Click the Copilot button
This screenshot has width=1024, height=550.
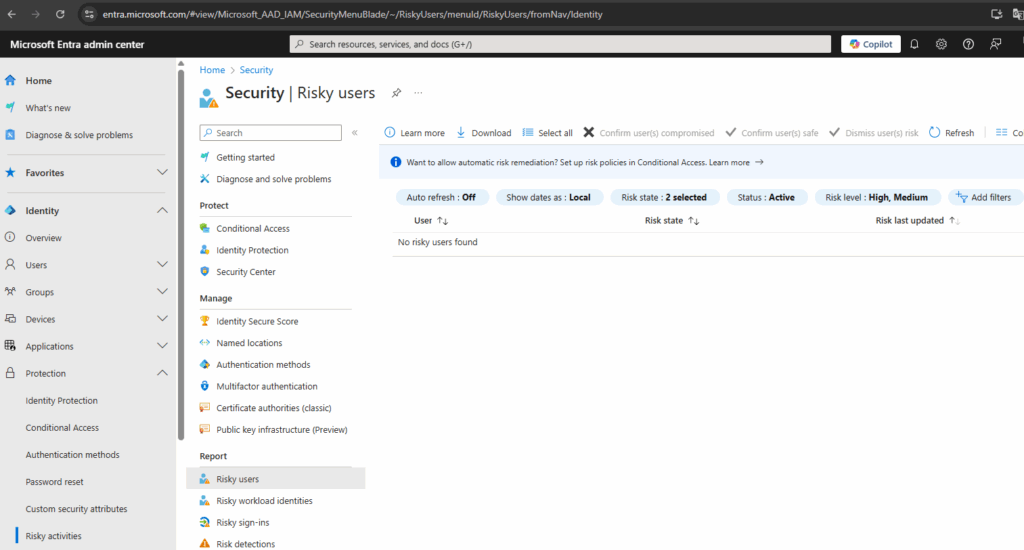coord(871,44)
